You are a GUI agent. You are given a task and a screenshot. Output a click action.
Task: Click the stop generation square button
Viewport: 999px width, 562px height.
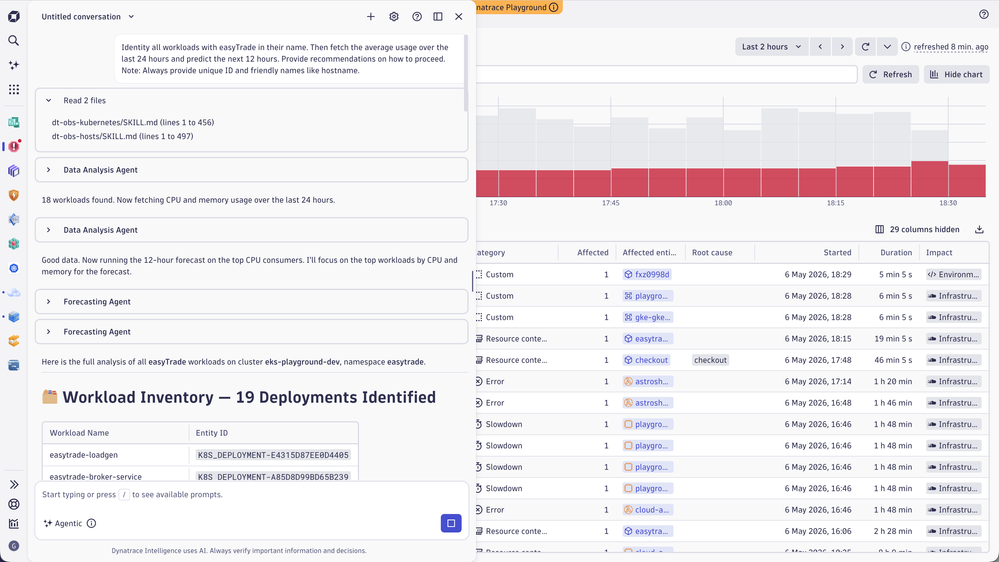pos(451,523)
